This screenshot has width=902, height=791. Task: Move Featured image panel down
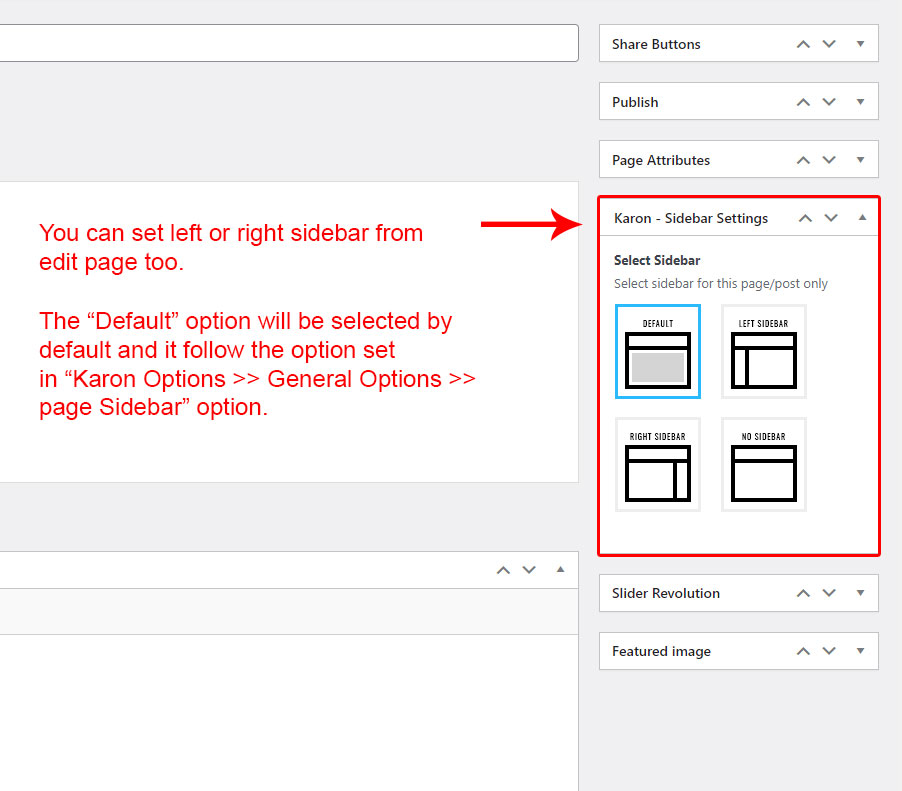829,651
